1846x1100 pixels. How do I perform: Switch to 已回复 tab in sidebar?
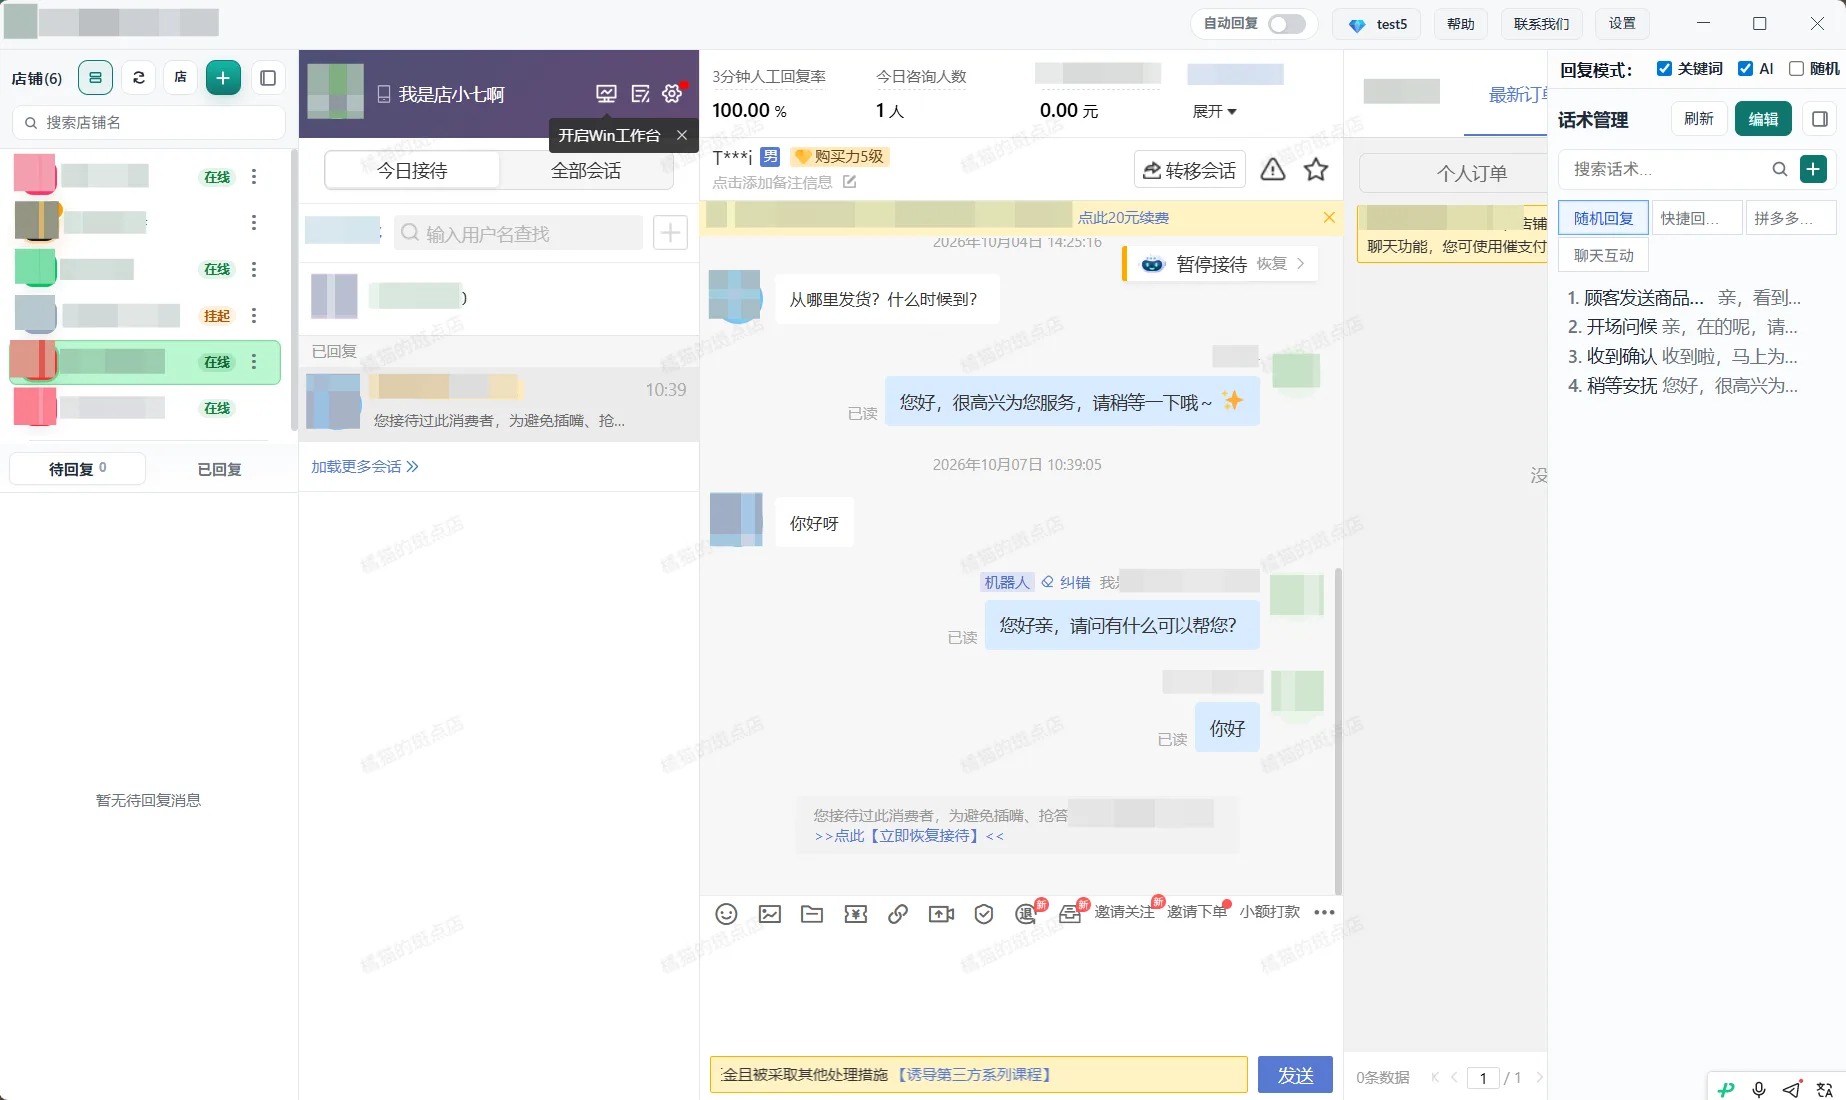[x=219, y=469]
